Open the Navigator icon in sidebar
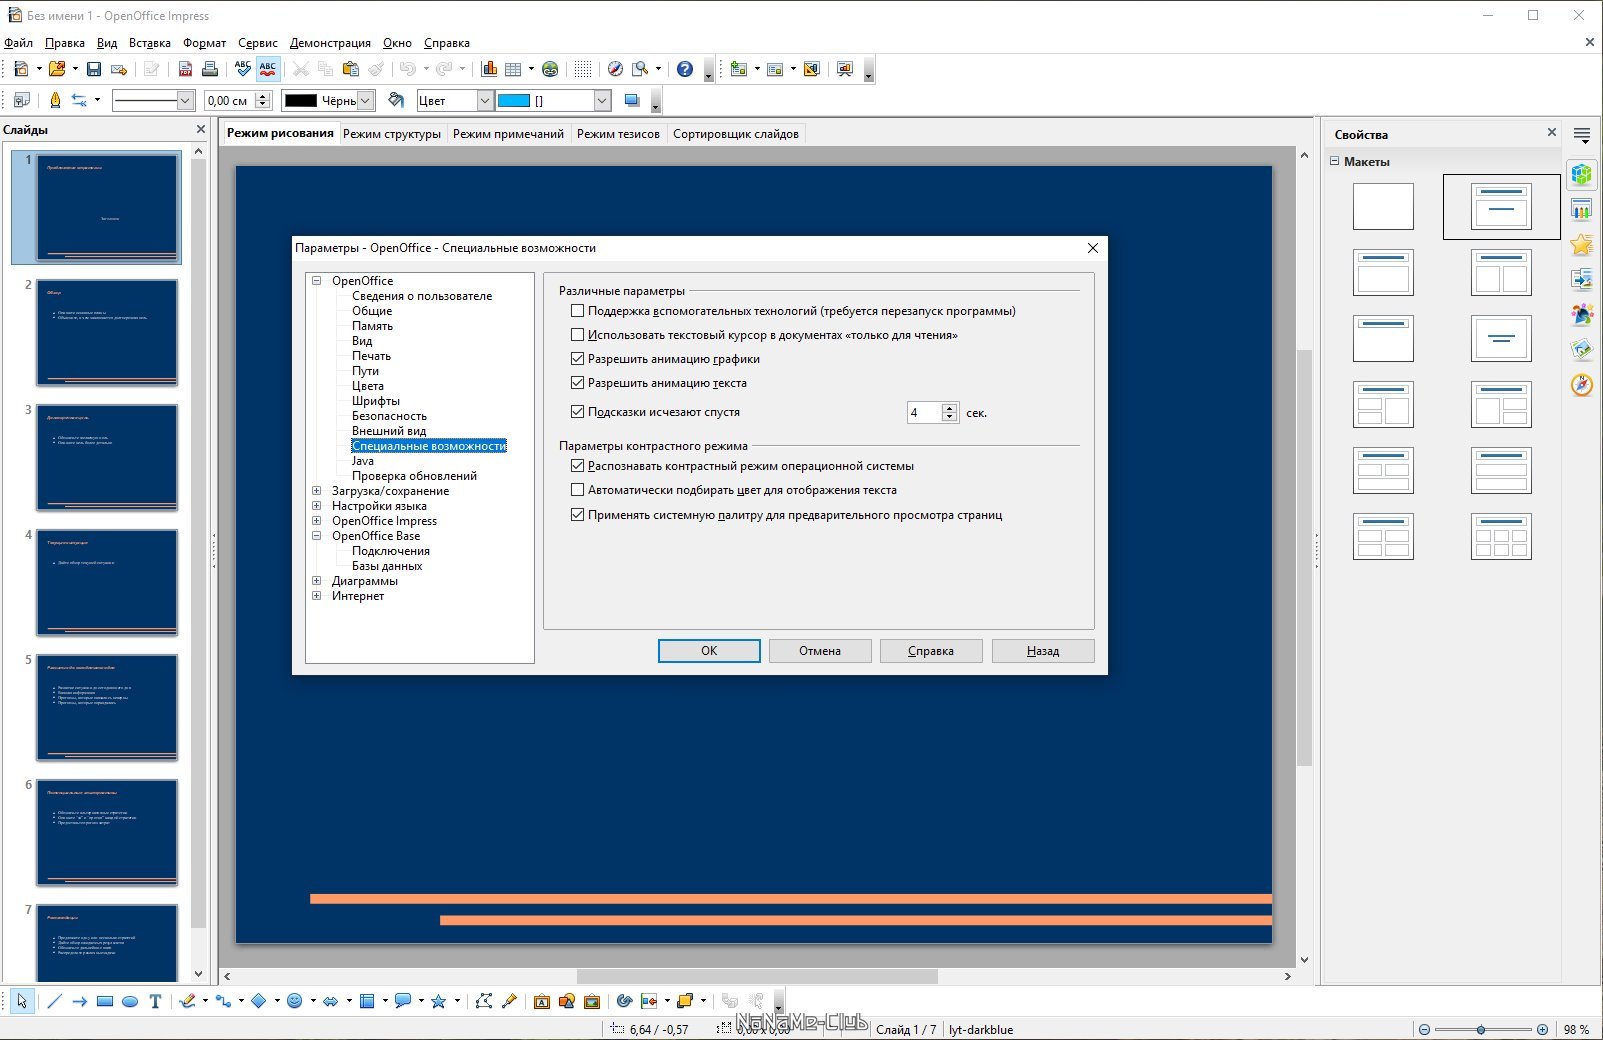Screen dimensions: 1603x1040 [1581, 385]
